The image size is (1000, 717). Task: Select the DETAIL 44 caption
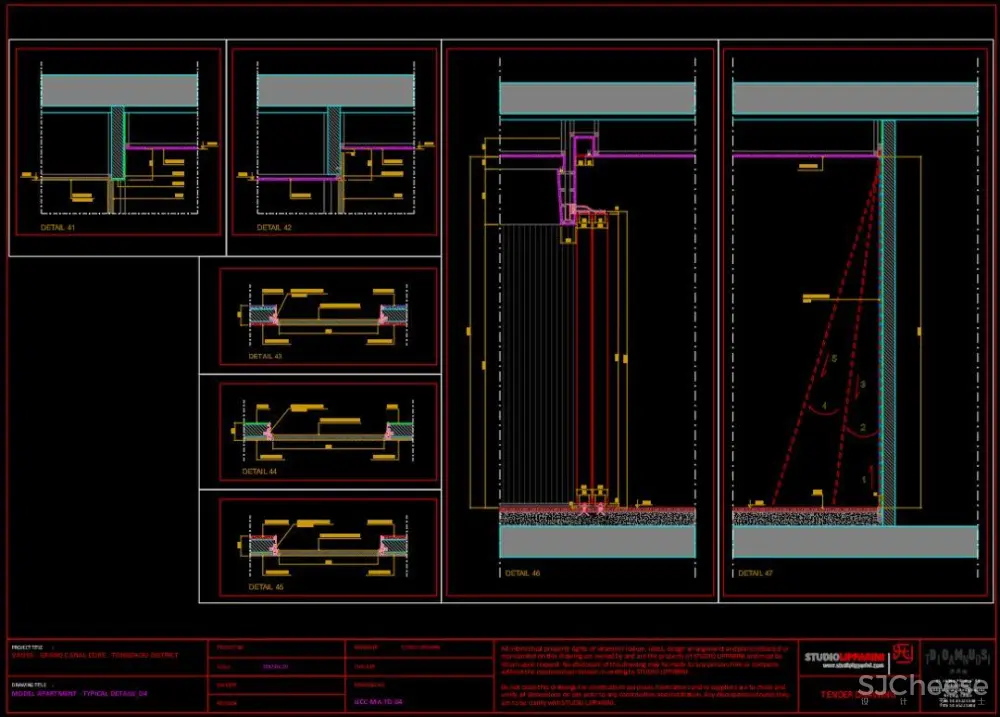(259, 471)
